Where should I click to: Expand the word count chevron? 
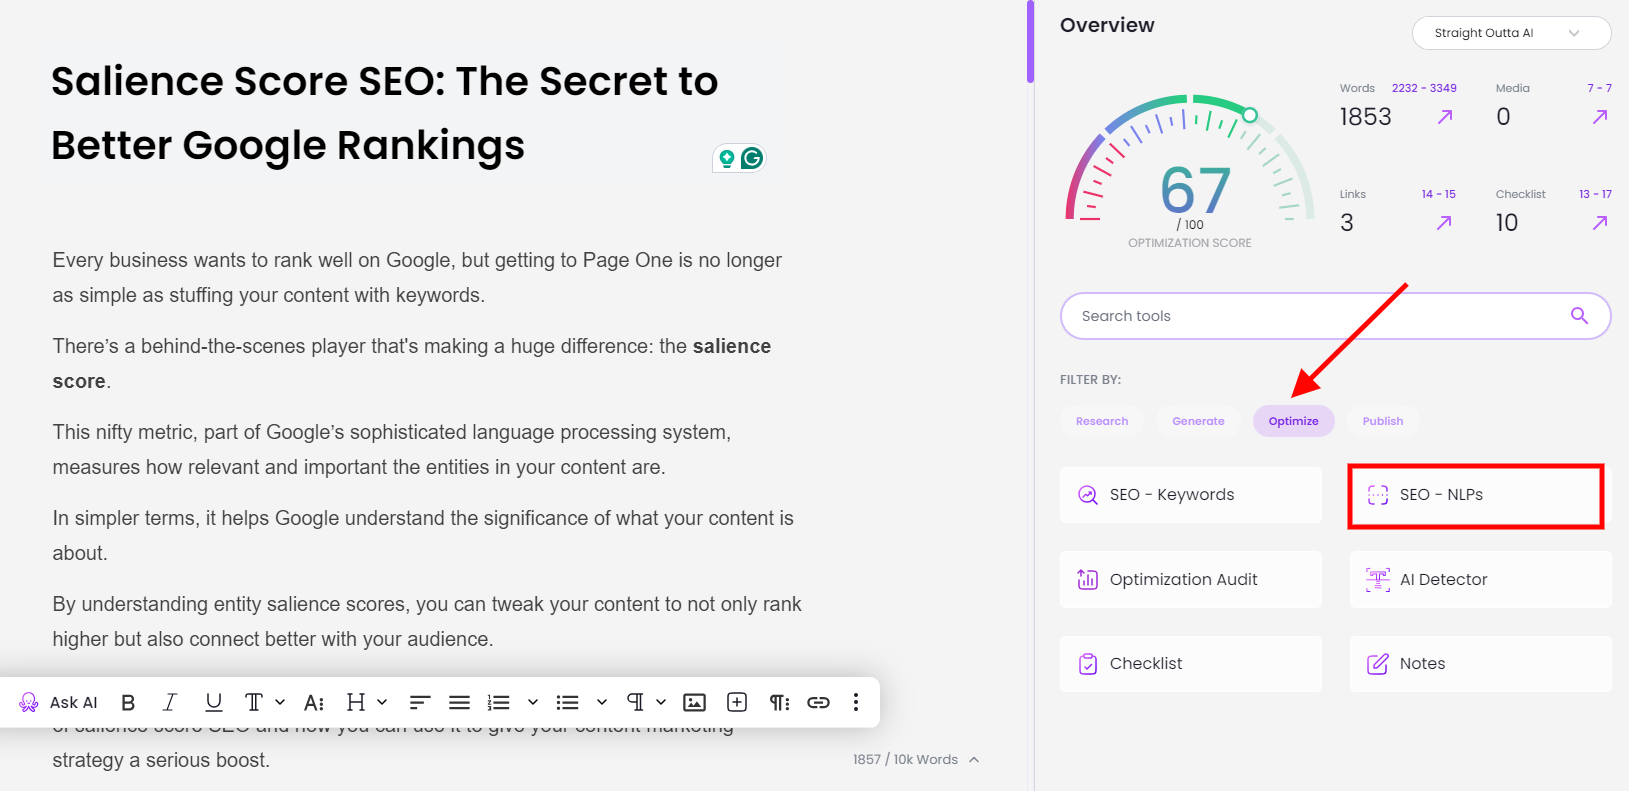(x=974, y=760)
